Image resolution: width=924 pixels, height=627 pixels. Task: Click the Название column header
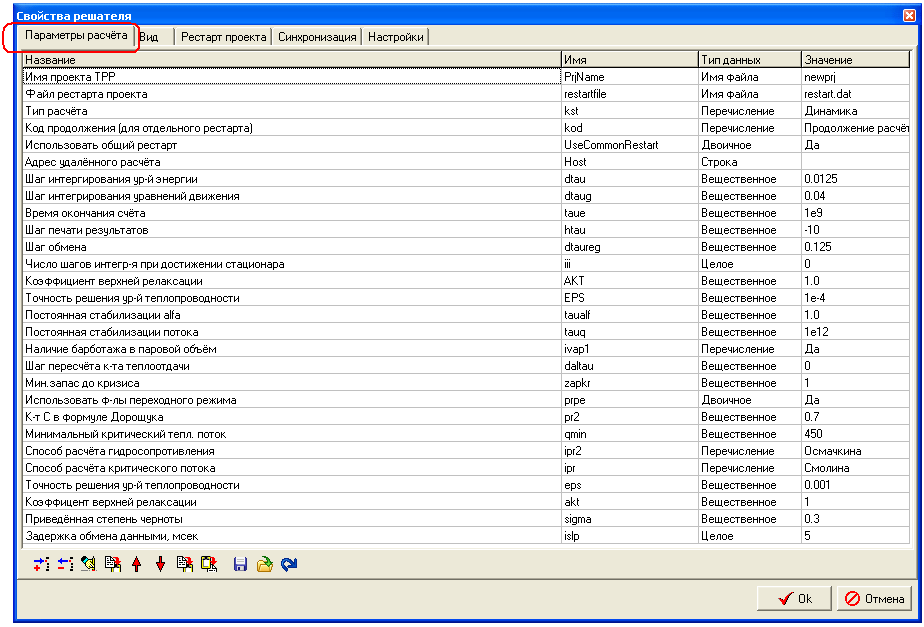(290, 60)
